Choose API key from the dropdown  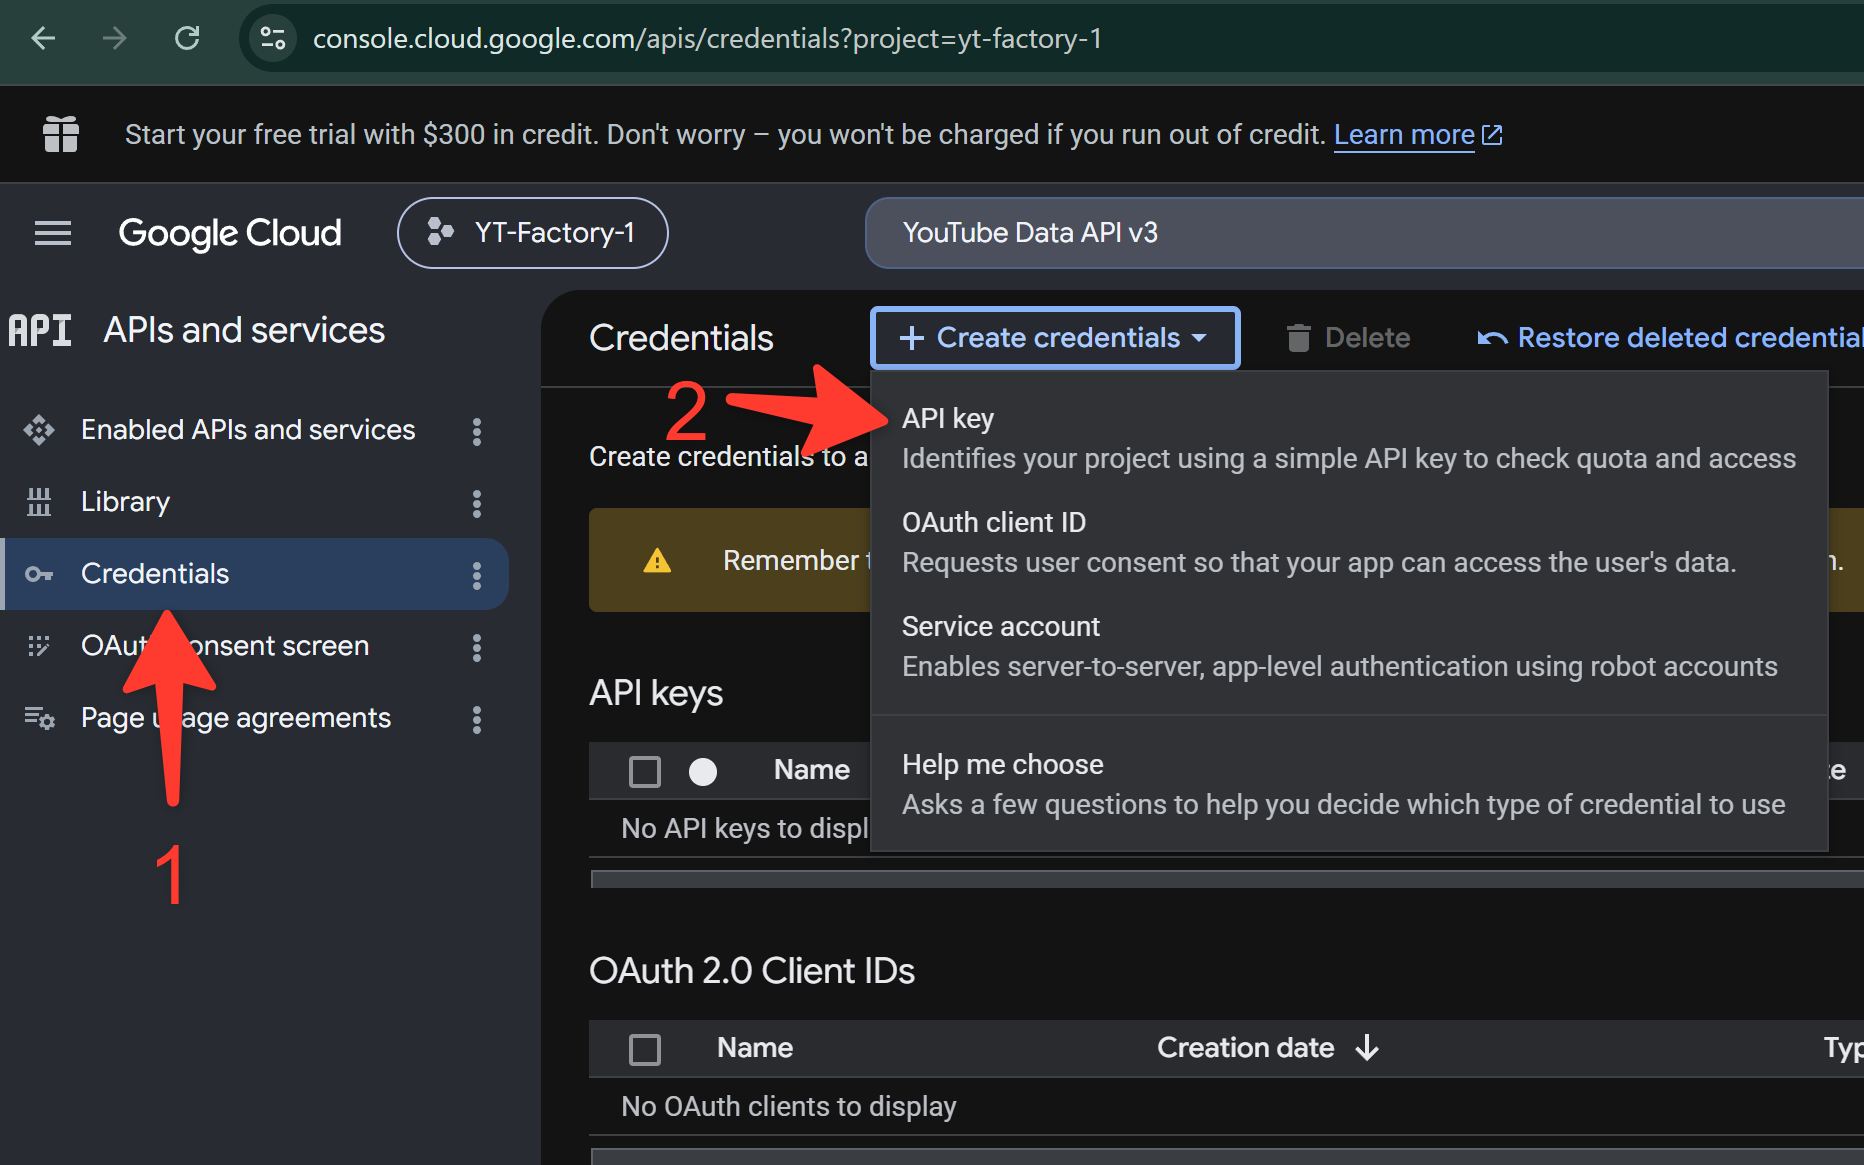coord(1349,438)
